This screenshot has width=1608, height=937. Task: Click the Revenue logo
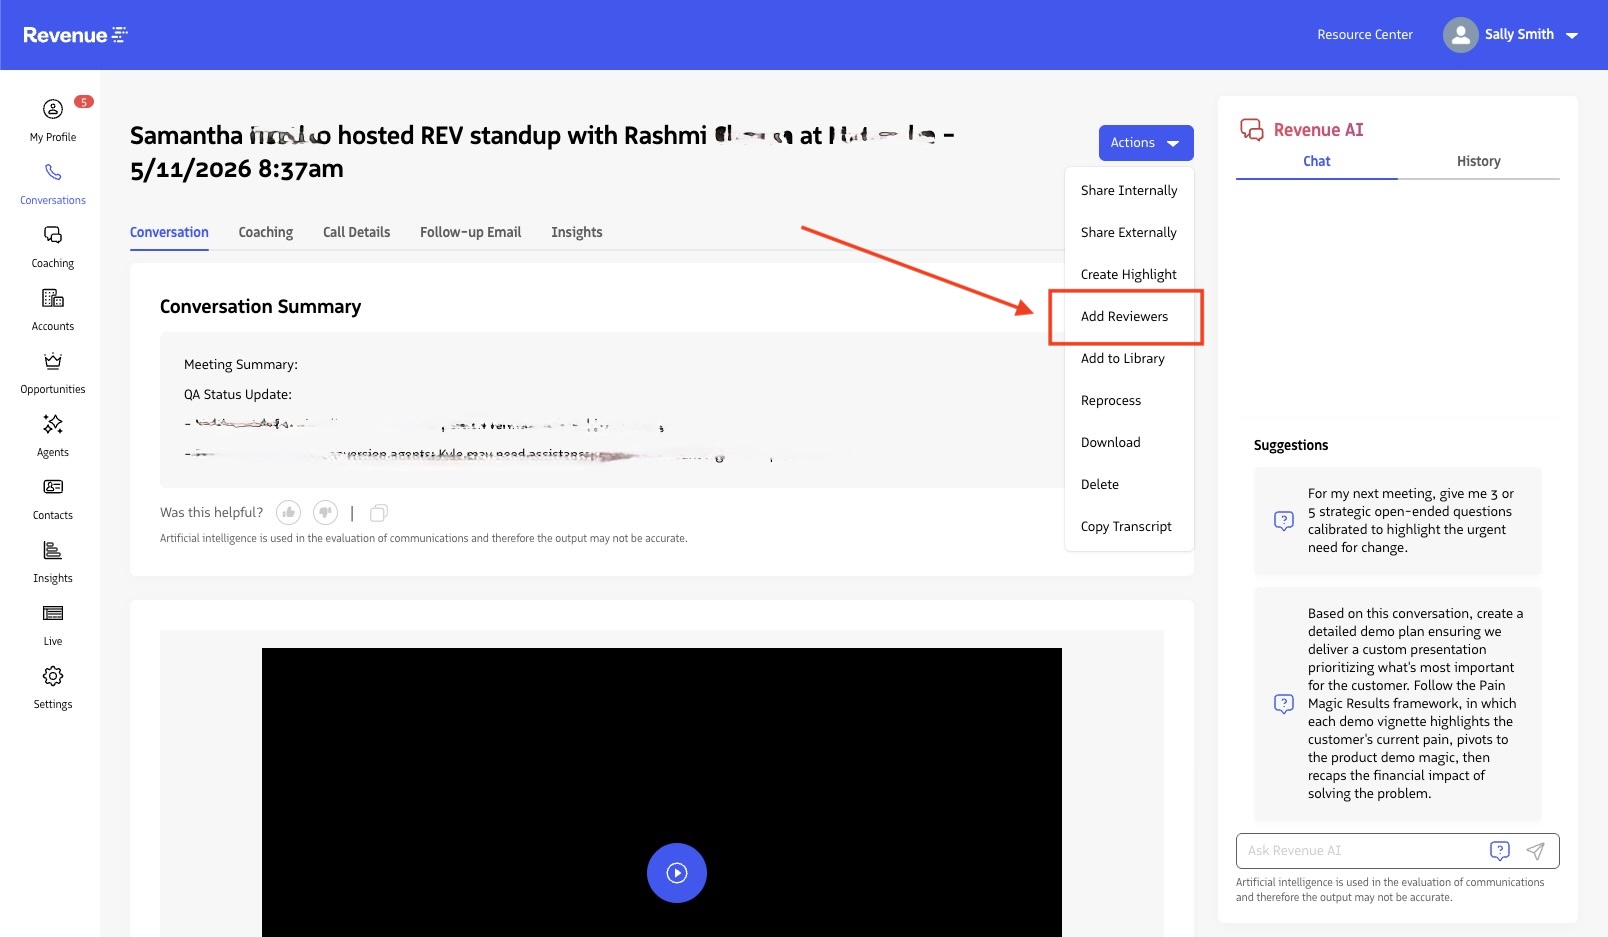click(x=76, y=35)
